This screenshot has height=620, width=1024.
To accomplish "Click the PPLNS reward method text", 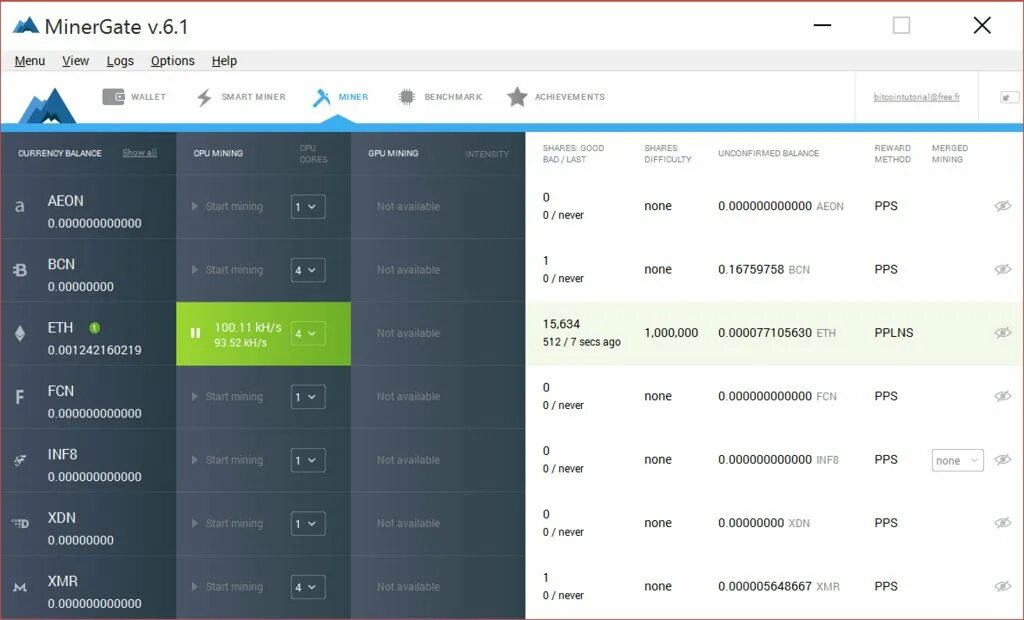I will tap(893, 333).
